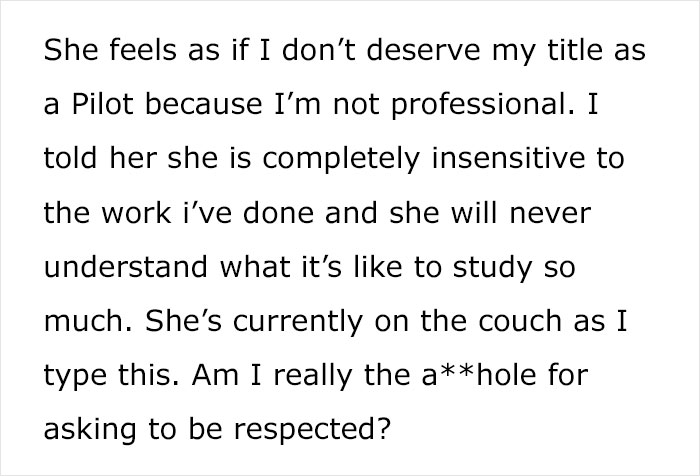Screen dimensions: 700x476
Task: Click the word "asking" on last line
Action: [x=83, y=431]
